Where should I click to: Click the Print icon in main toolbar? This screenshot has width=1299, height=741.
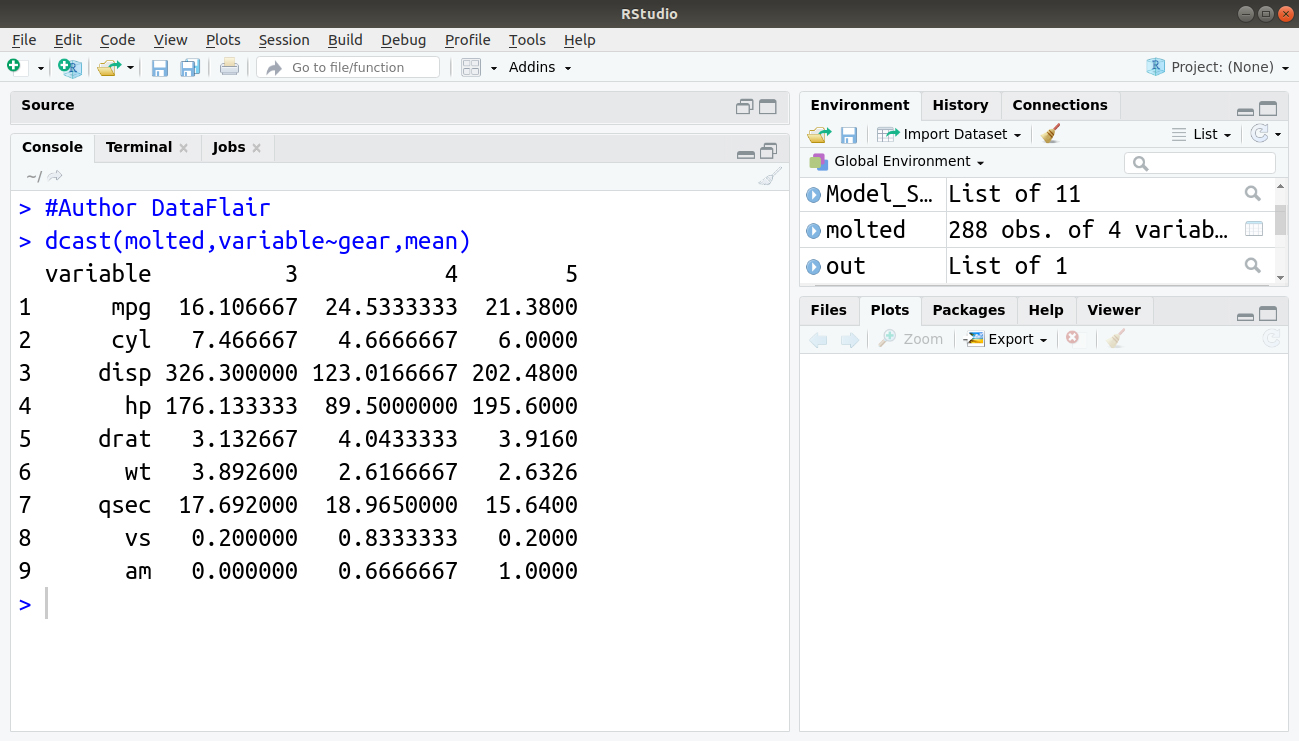point(229,67)
